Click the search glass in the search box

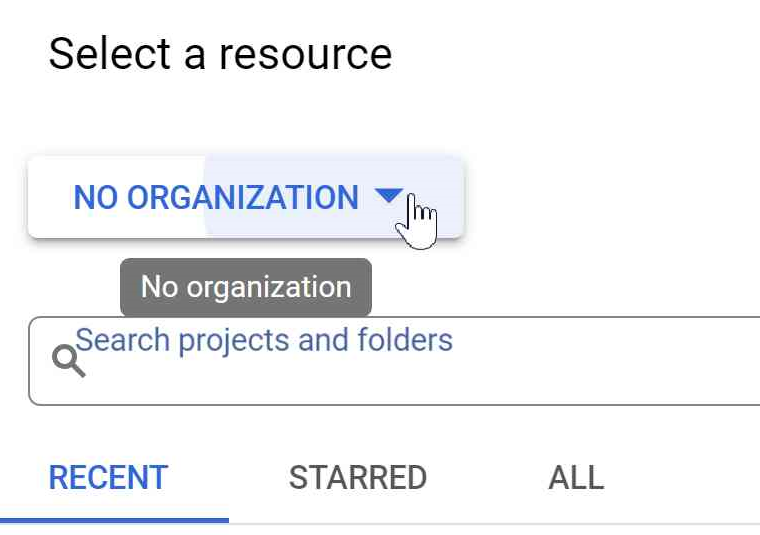tap(68, 361)
